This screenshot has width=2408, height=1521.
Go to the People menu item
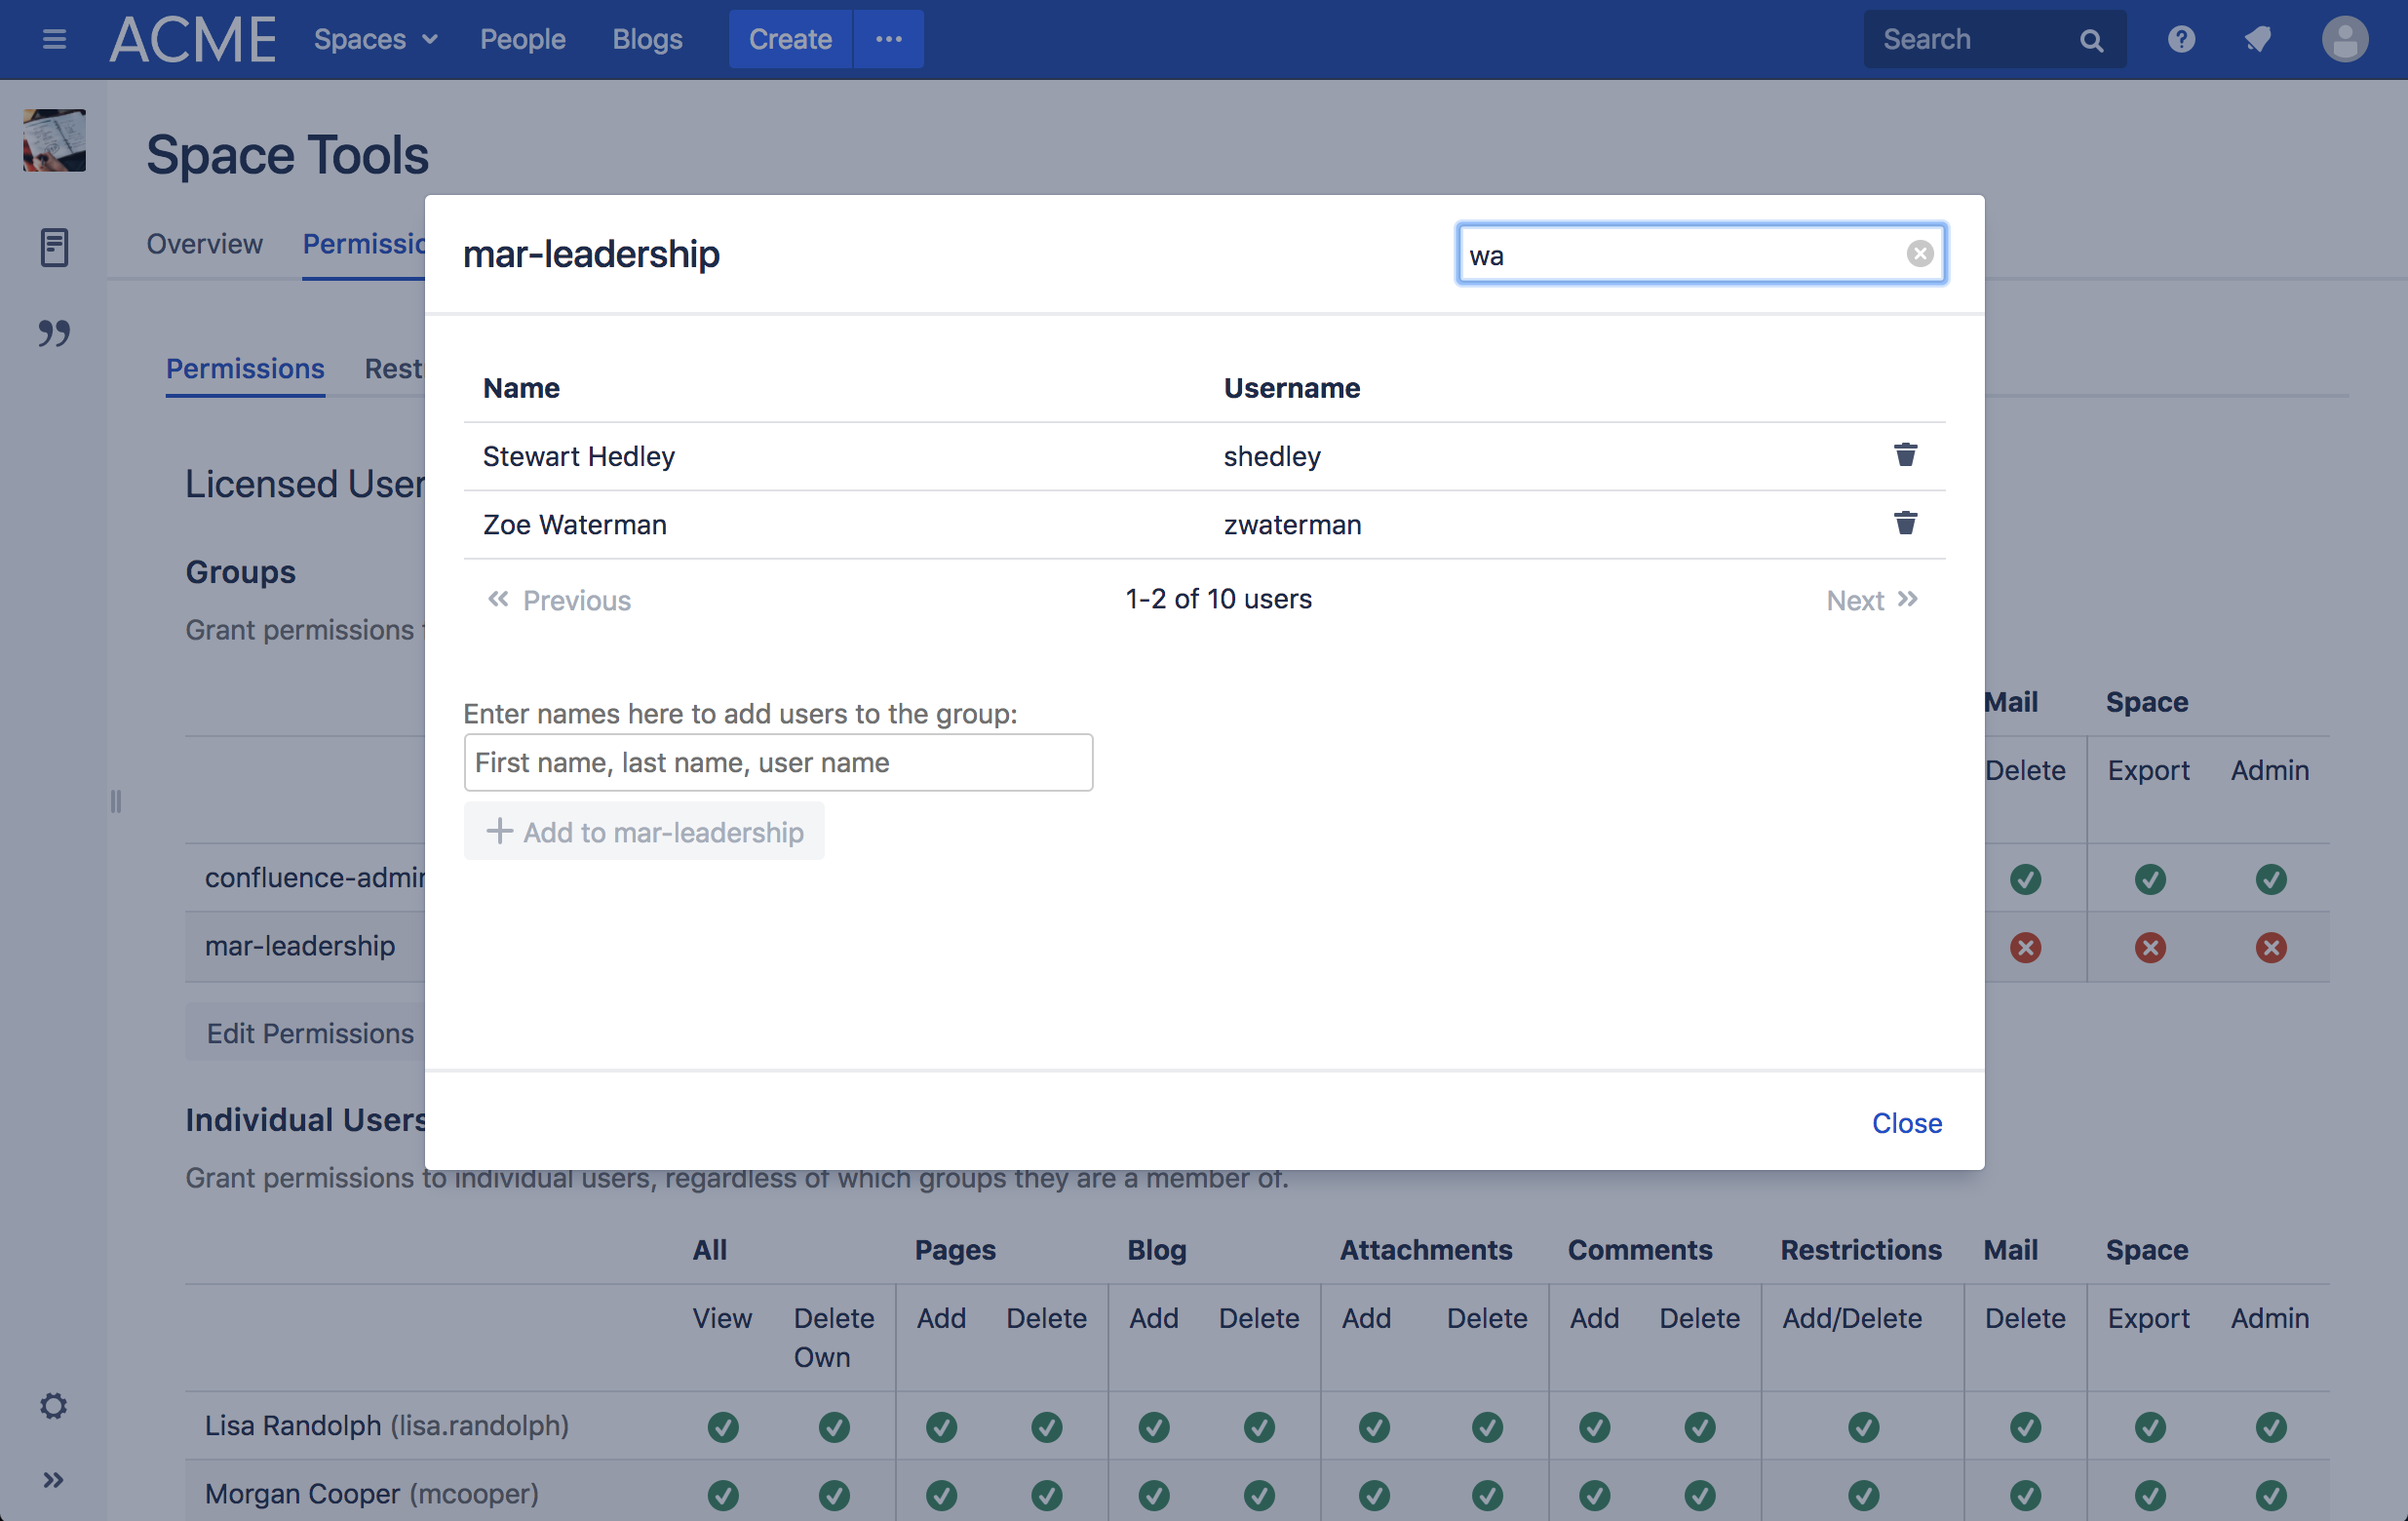(x=522, y=39)
